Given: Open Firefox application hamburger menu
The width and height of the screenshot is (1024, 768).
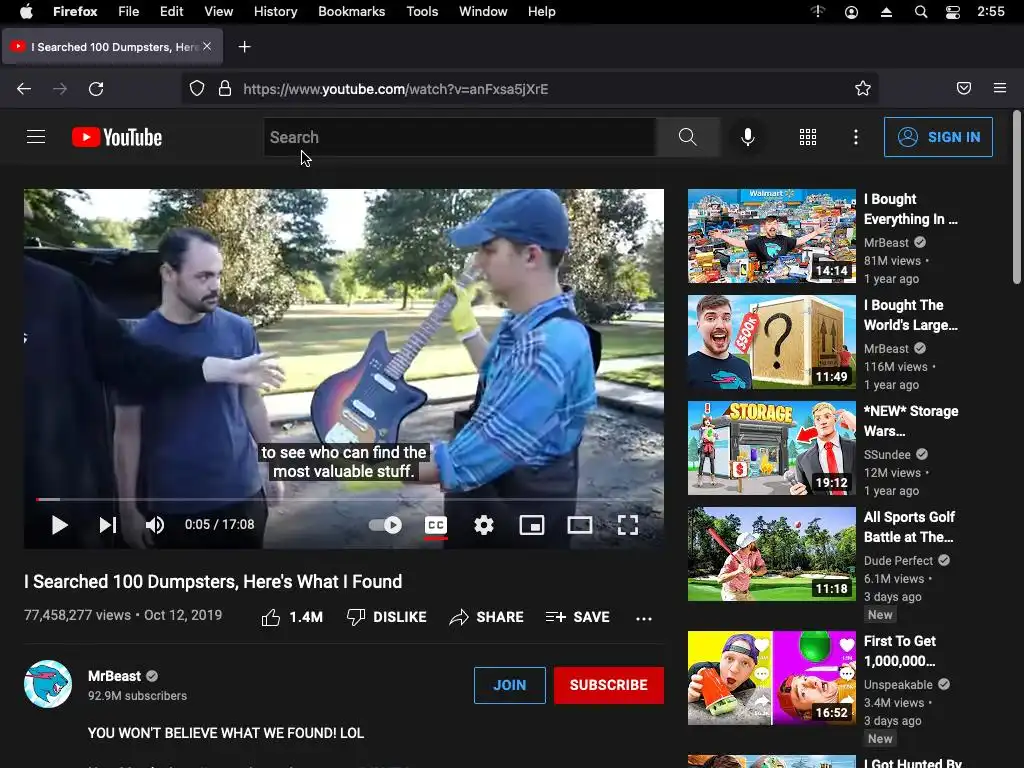Looking at the screenshot, I should tap(1000, 88).
